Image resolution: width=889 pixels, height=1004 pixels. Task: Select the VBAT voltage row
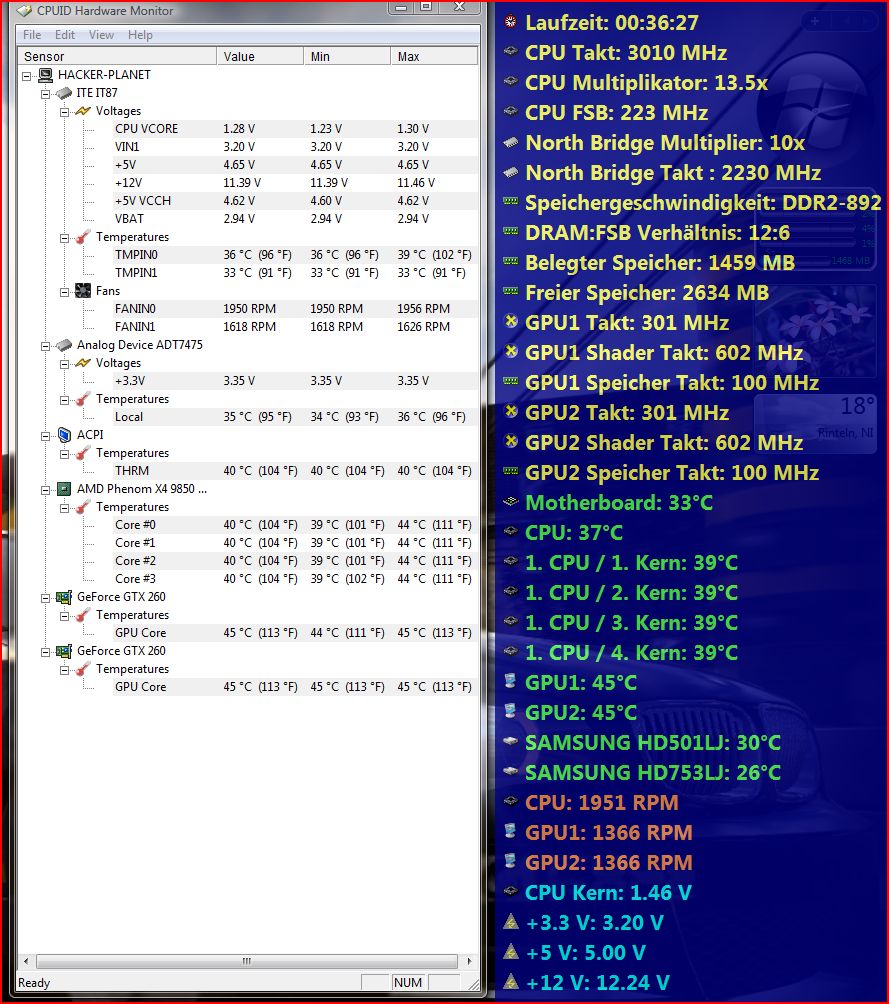295,218
